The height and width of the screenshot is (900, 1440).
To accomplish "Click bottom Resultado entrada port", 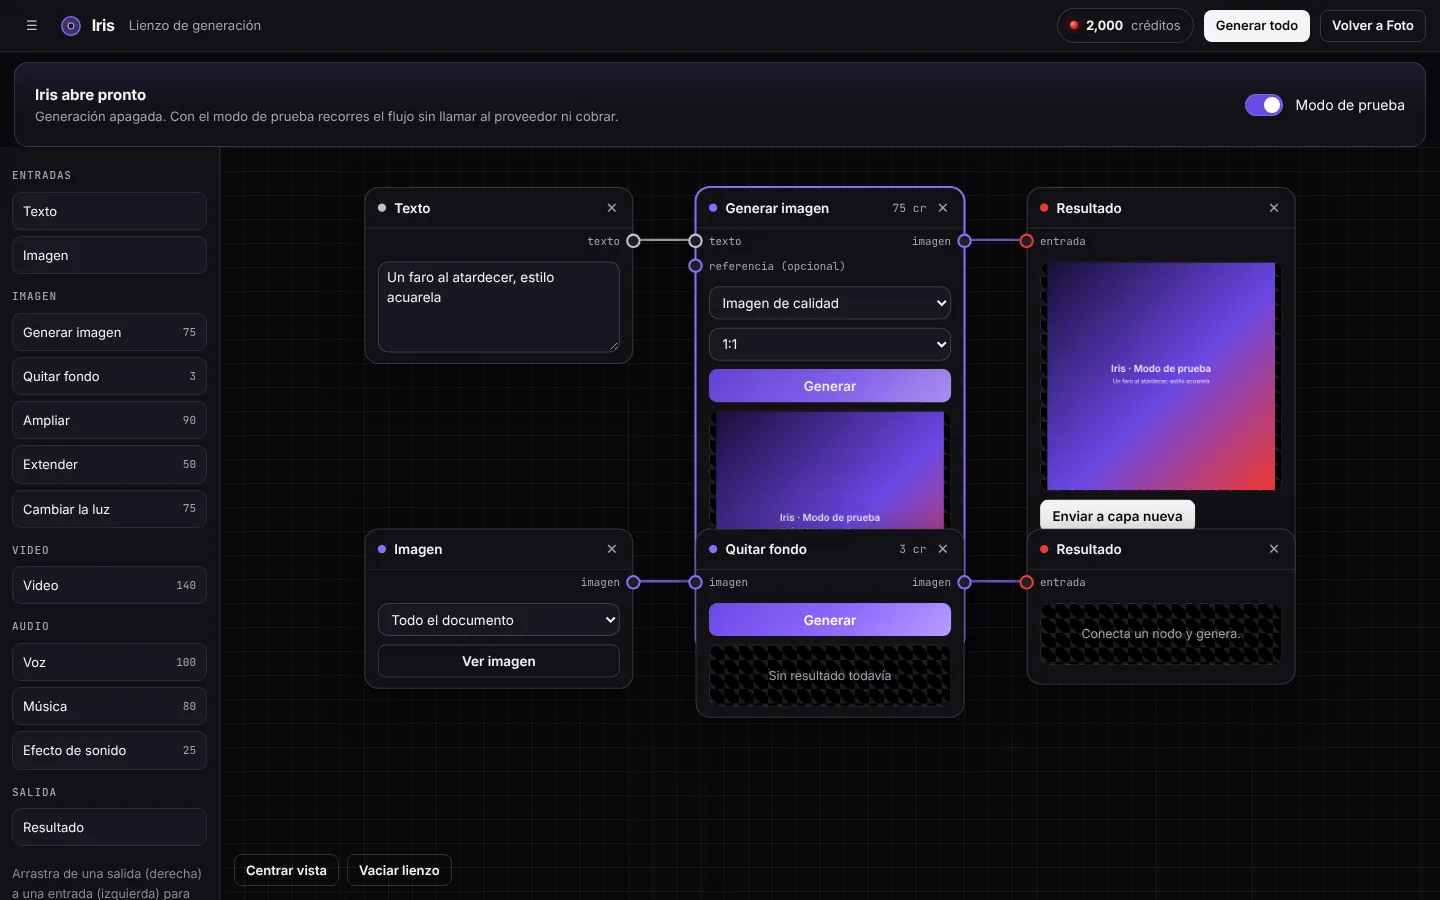I will point(1026,582).
